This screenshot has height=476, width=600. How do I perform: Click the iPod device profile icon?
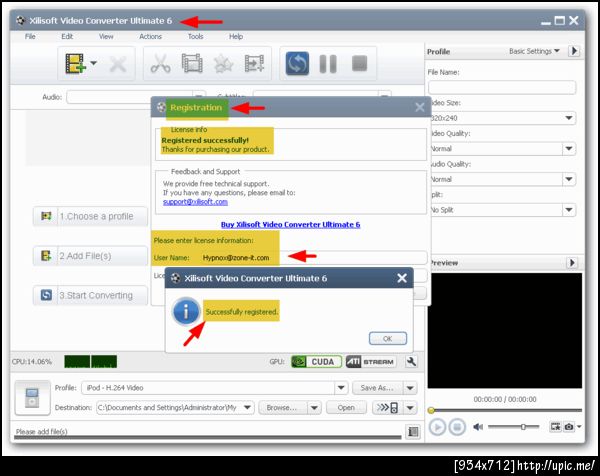coord(32,398)
